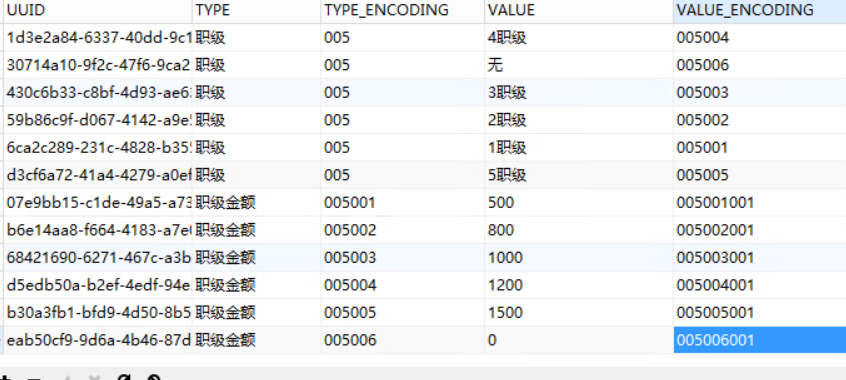The height and width of the screenshot is (380, 846).
Task: Click VALUE cell '1200'
Action: (579, 285)
